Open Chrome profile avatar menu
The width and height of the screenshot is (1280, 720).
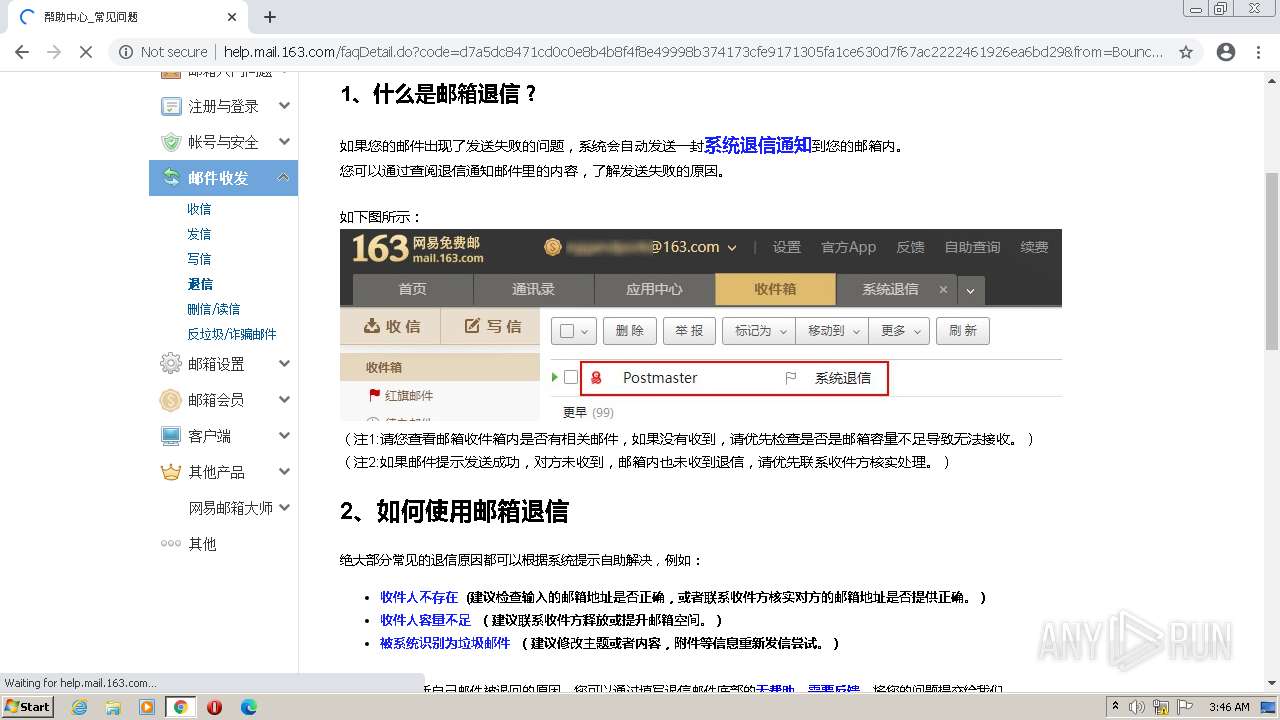pos(1226,52)
